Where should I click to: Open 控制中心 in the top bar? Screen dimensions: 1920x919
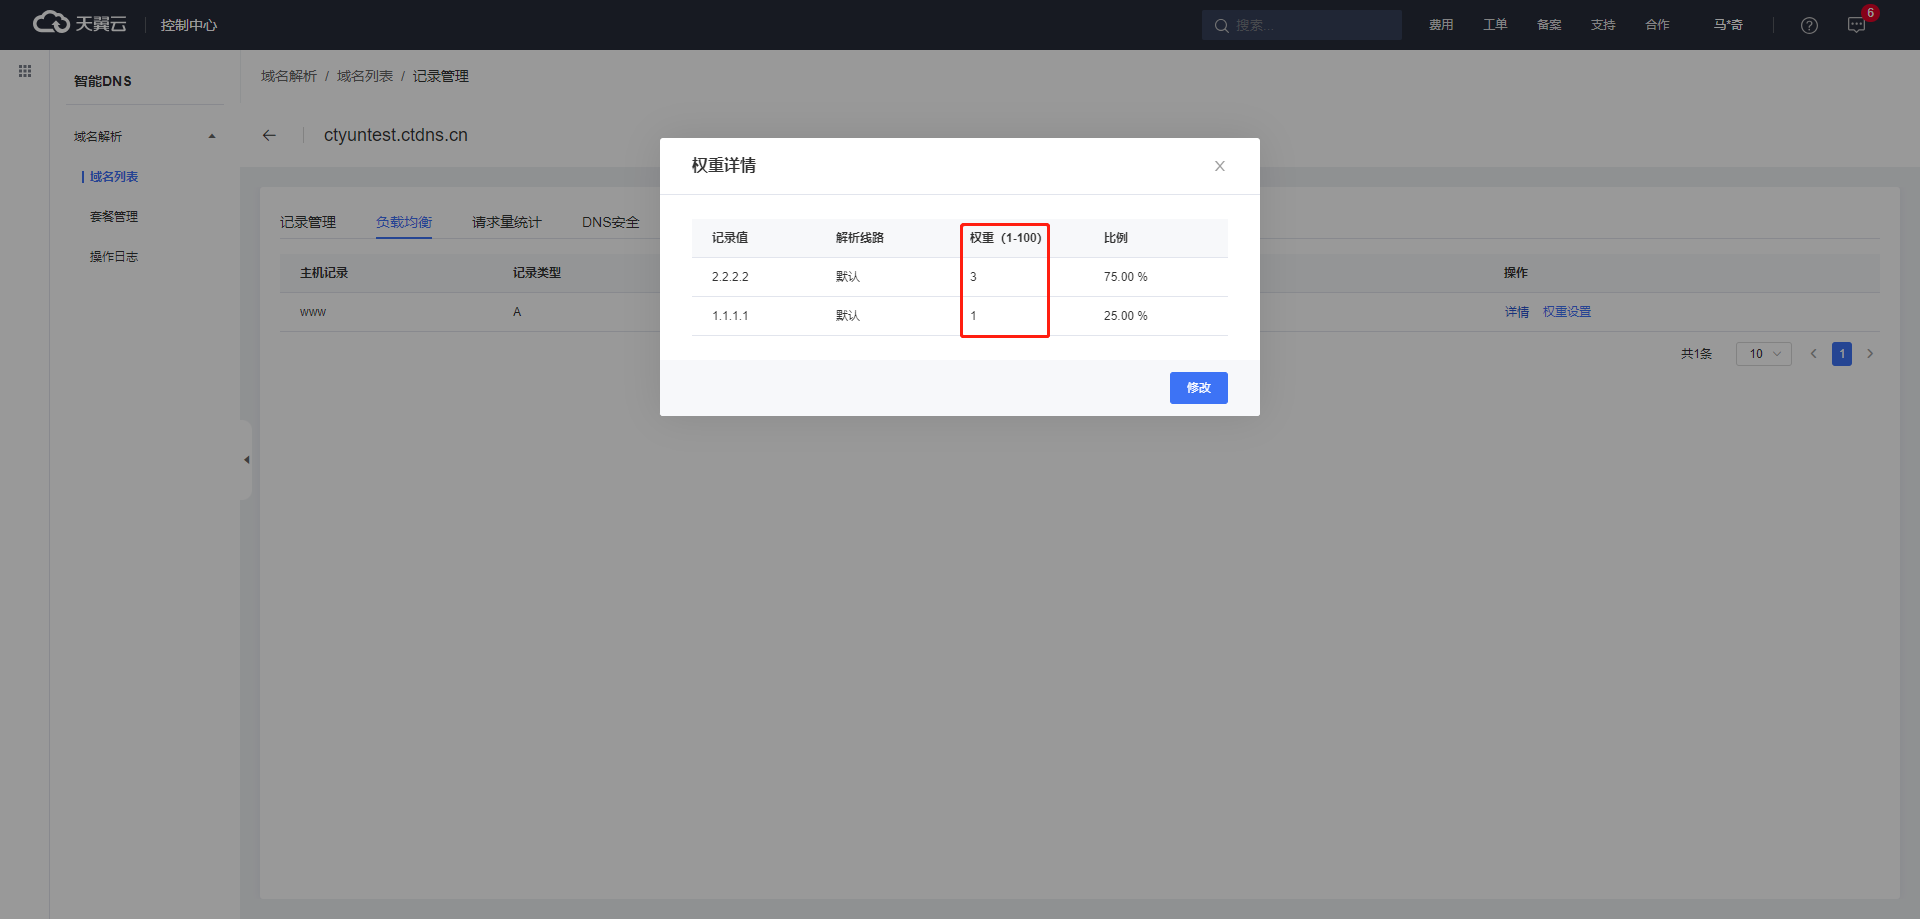click(189, 25)
